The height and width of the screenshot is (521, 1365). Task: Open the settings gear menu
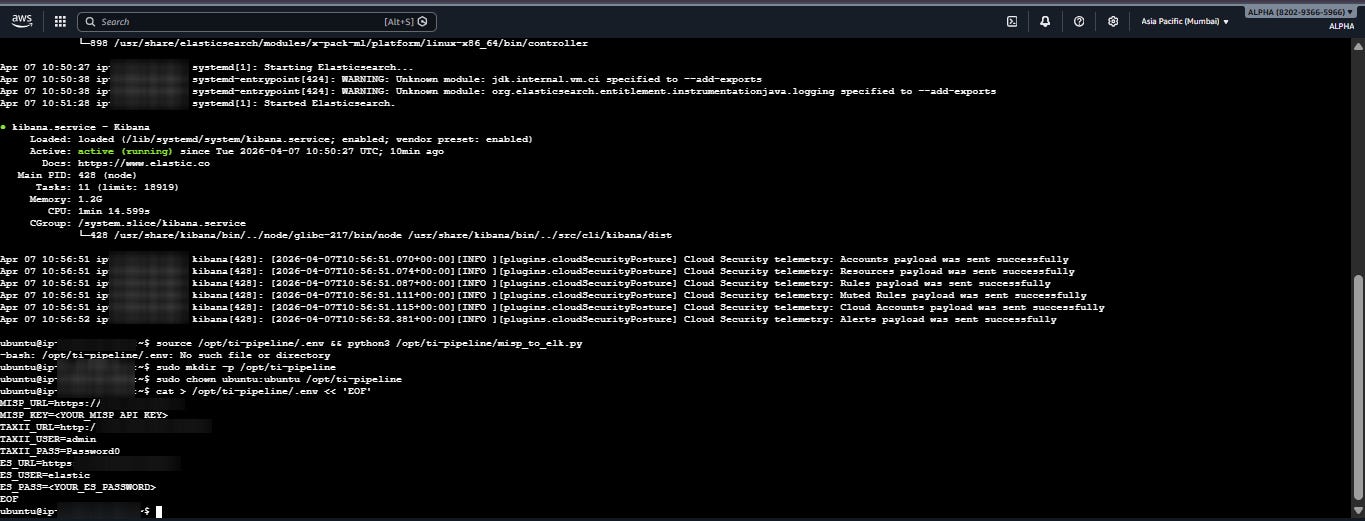pos(1113,21)
